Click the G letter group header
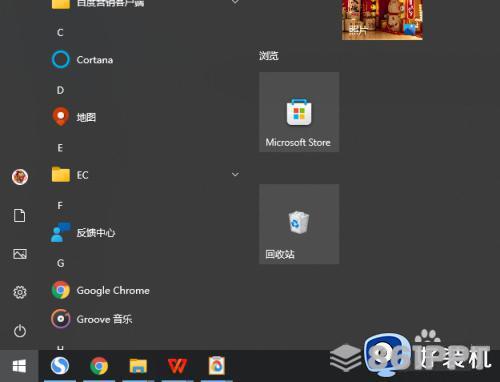 (60, 263)
